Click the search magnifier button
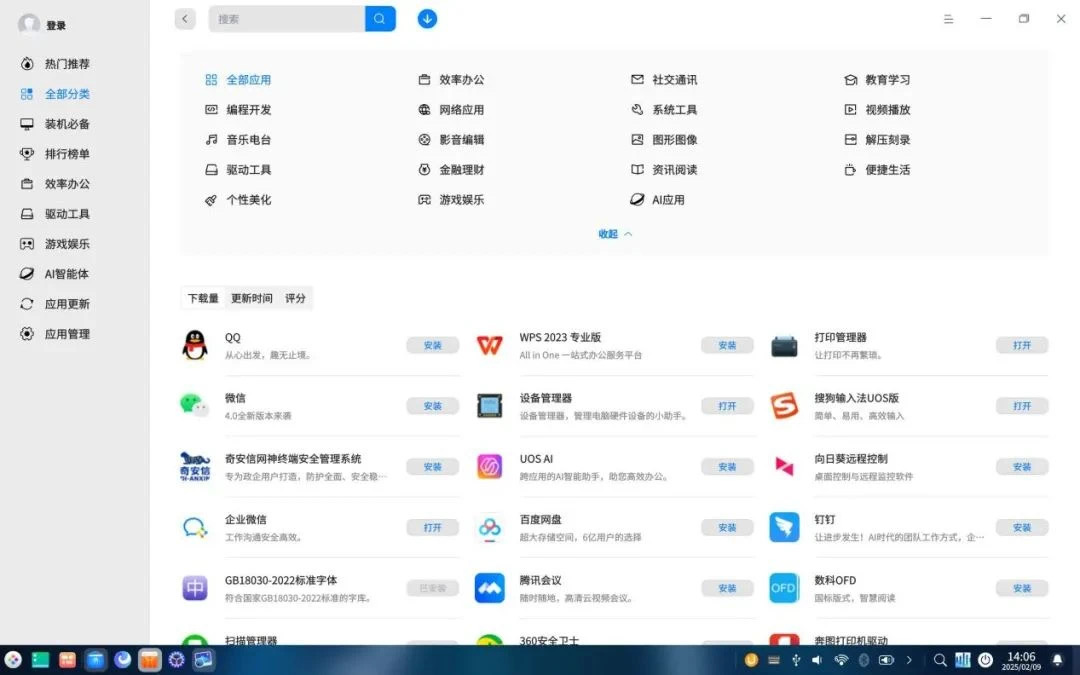 [x=380, y=19]
